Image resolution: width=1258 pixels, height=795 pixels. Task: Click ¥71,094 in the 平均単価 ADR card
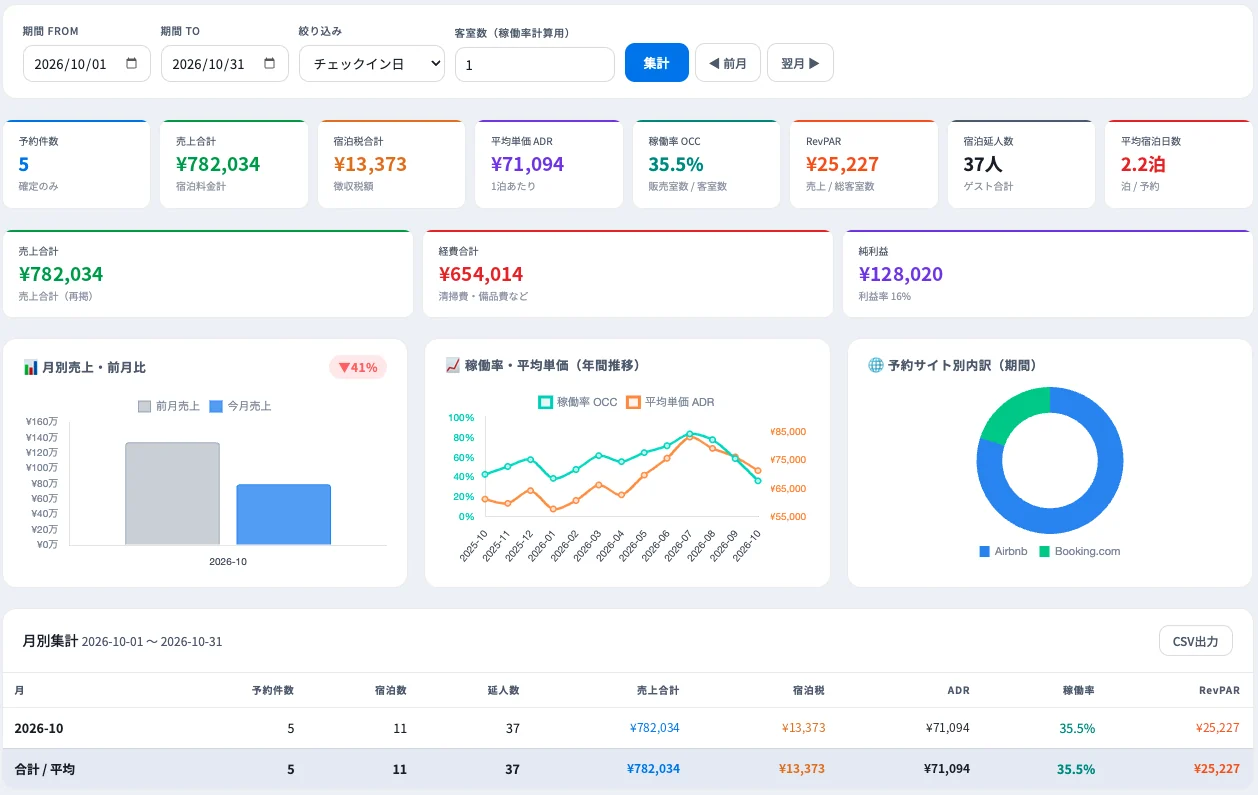click(x=528, y=164)
